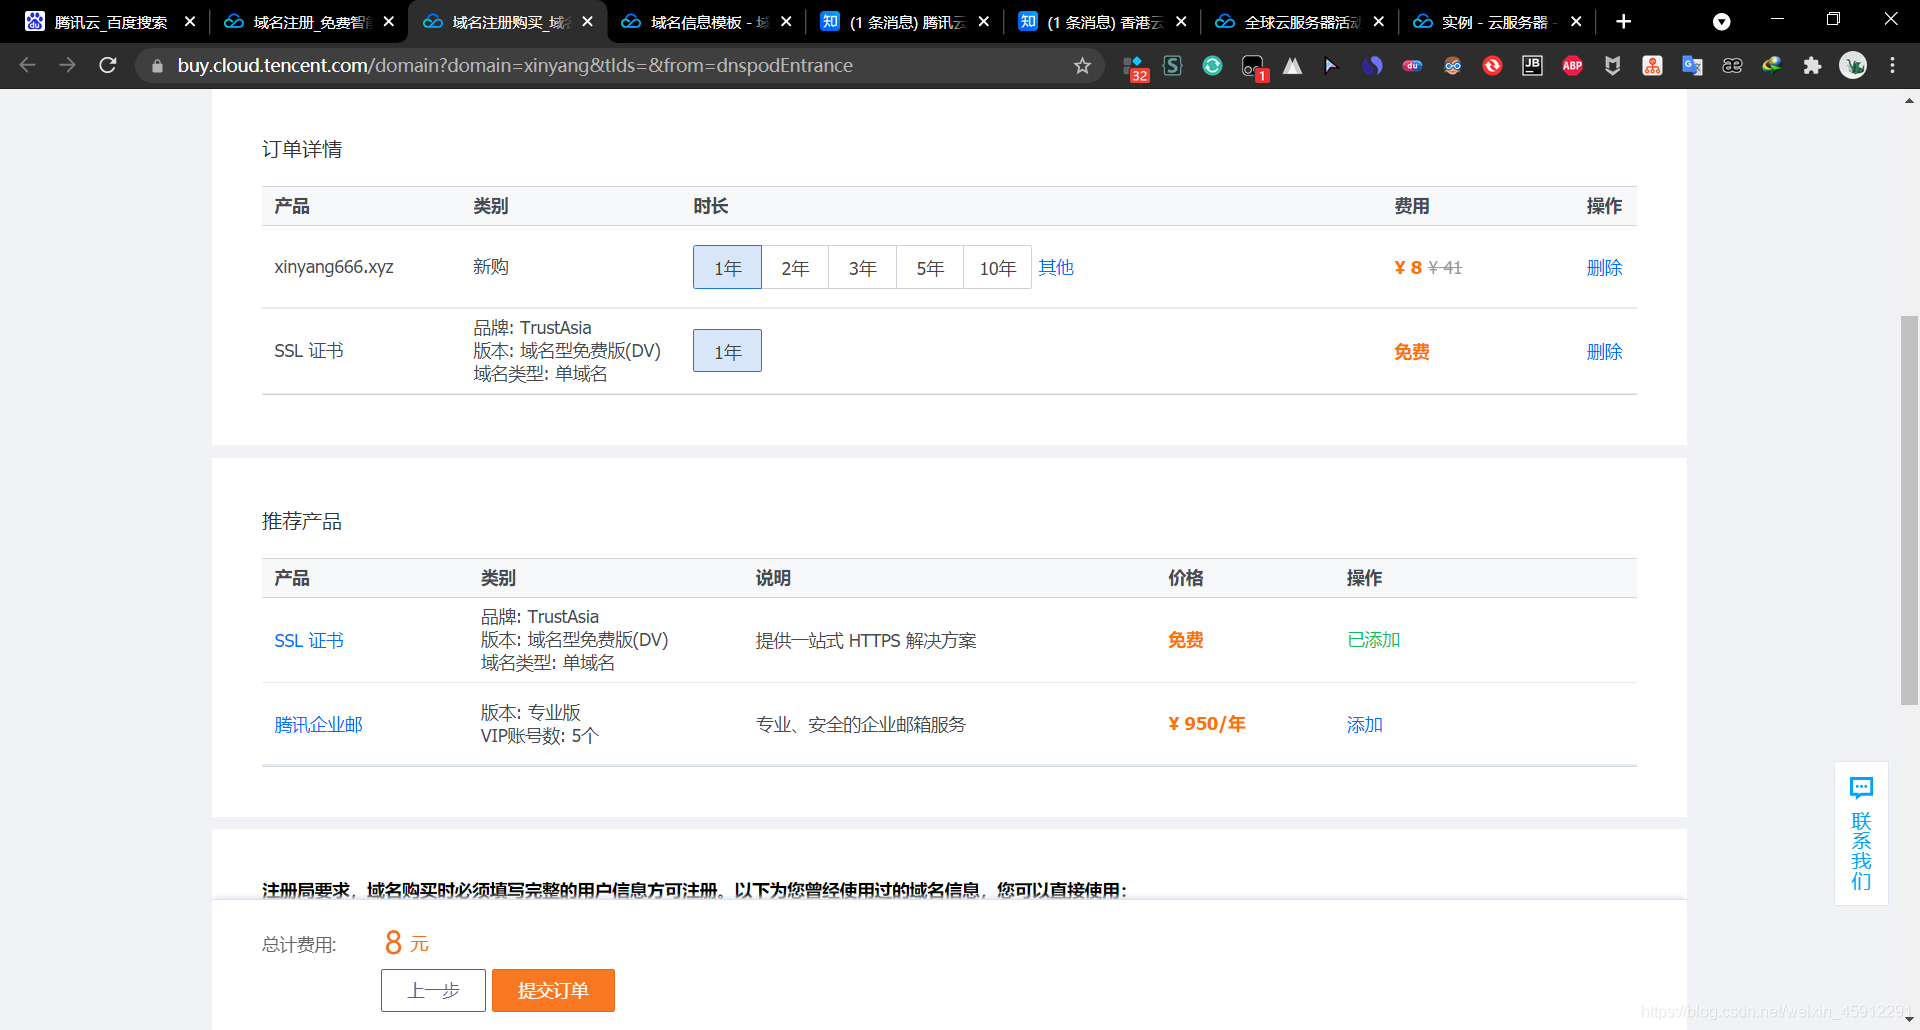This screenshot has height=1030, width=1920.
Task: Switch to the 腾讯云_百度搜索 tab
Action: [x=111, y=22]
